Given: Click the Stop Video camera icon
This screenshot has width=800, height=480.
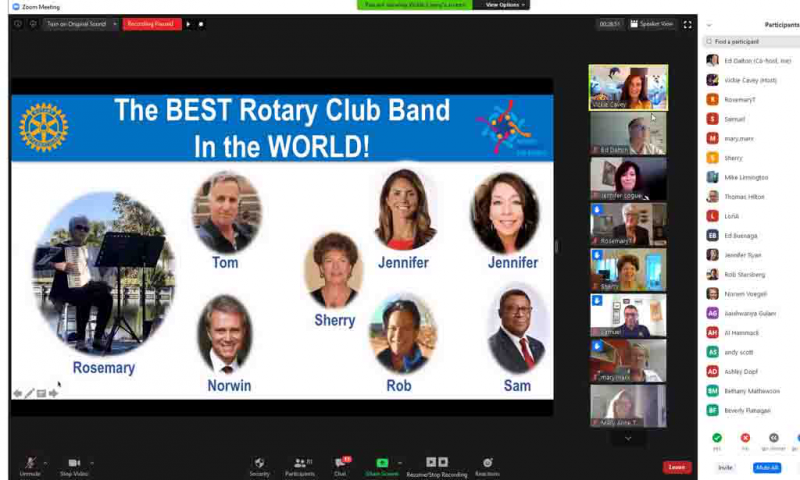Looking at the screenshot, I should [74, 463].
